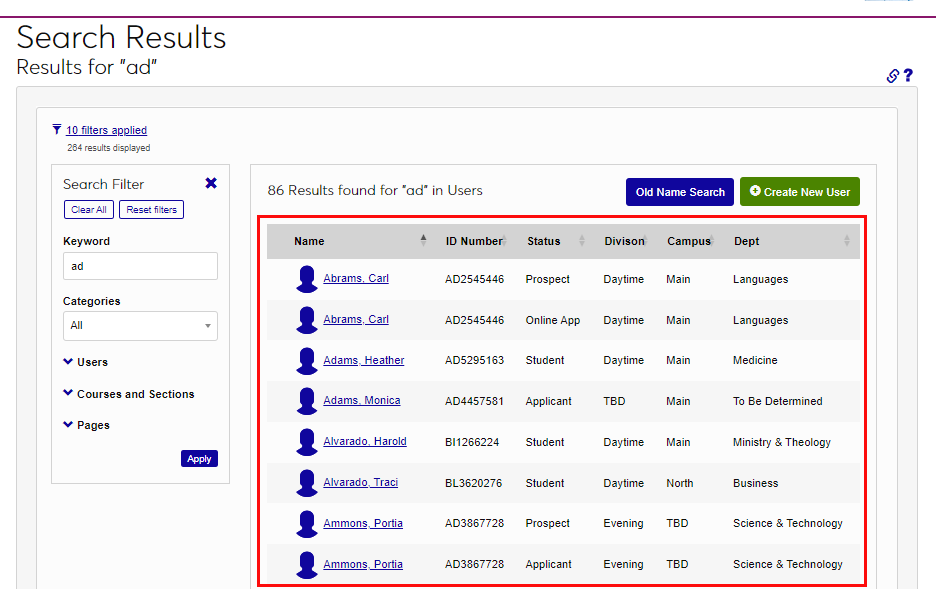Click the avatar icon for Alvarado, Traci
This screenshot has height=589, width=936.
[x=307, y=483]
